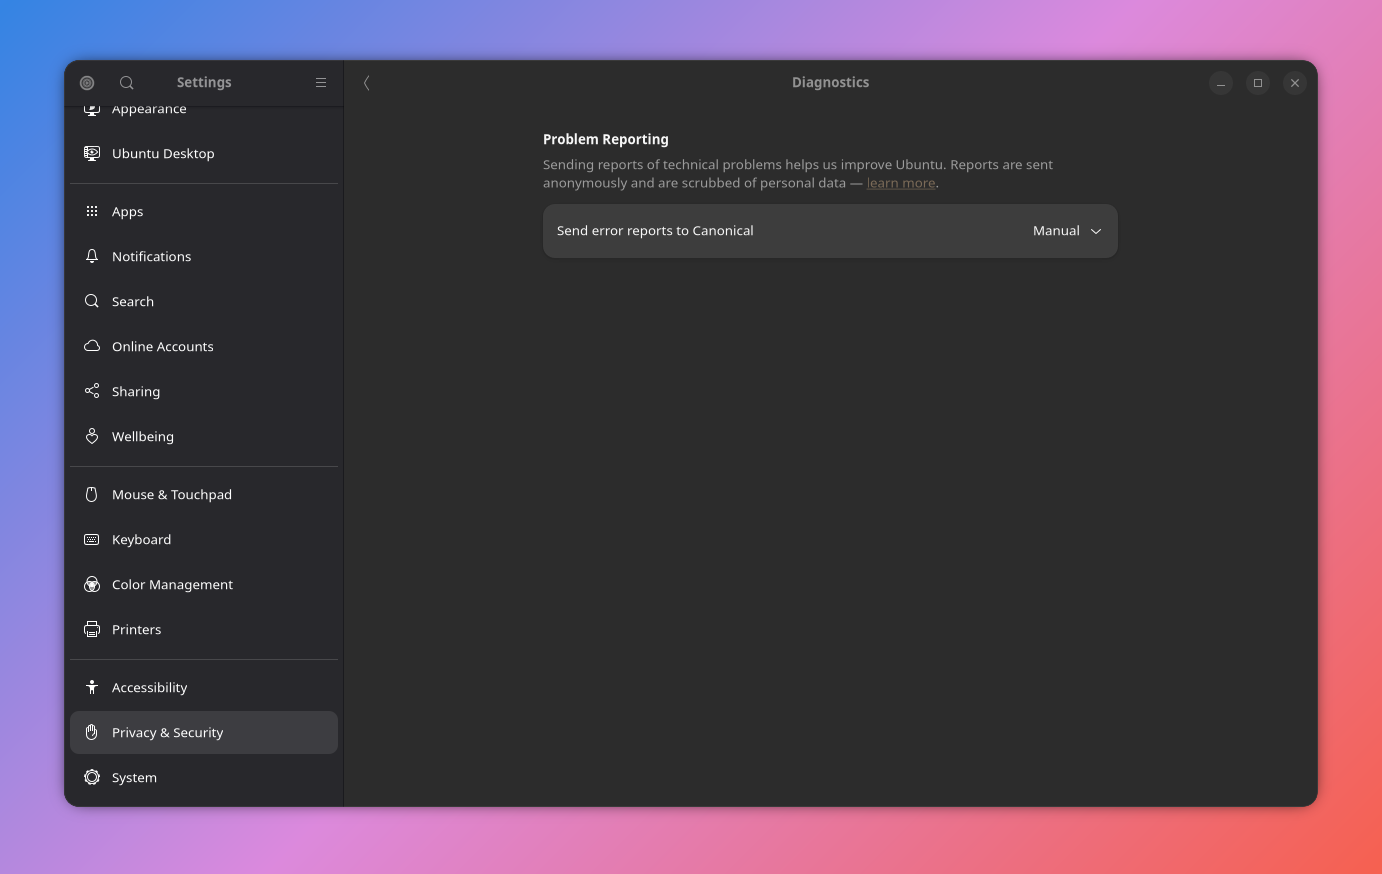Select the Privacy & Security entry
This screenshot has width=1382, height=874.
click(x=167, y=732)
